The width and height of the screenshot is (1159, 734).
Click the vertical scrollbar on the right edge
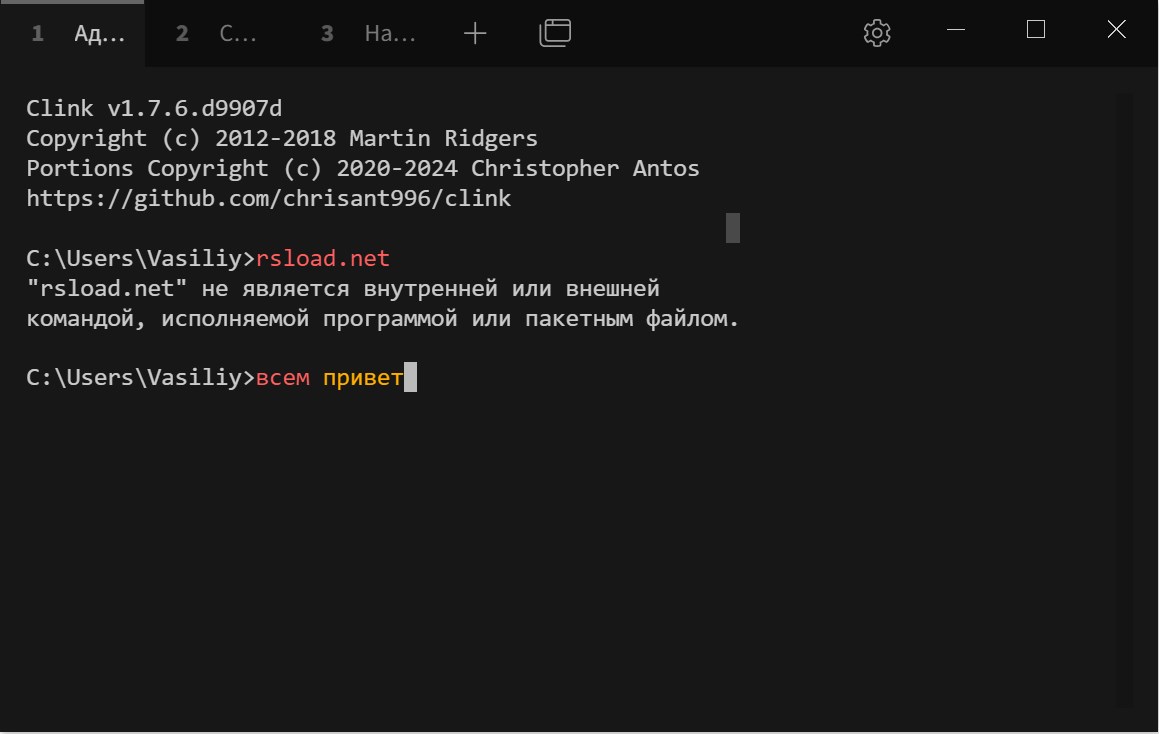tap(1125, 400)
